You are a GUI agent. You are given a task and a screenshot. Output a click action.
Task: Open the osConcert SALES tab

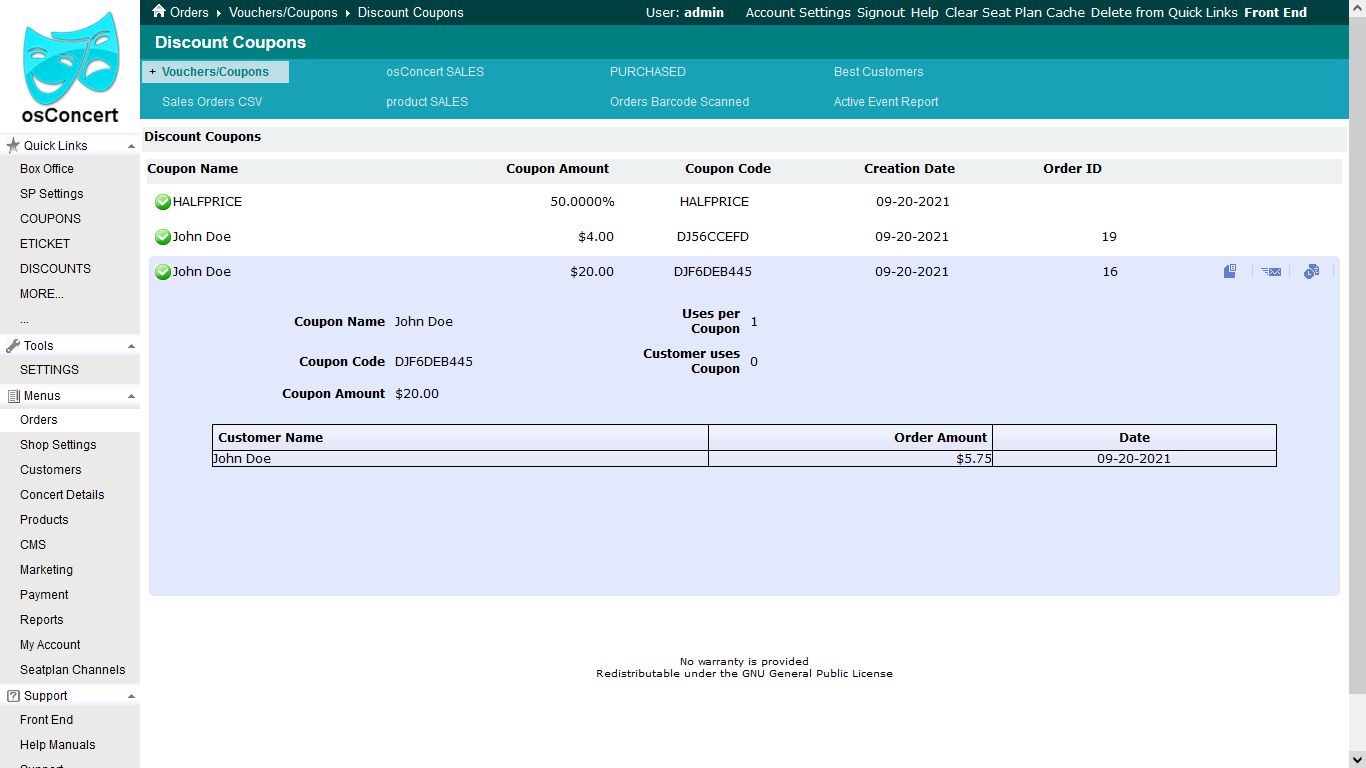[435, 72]
